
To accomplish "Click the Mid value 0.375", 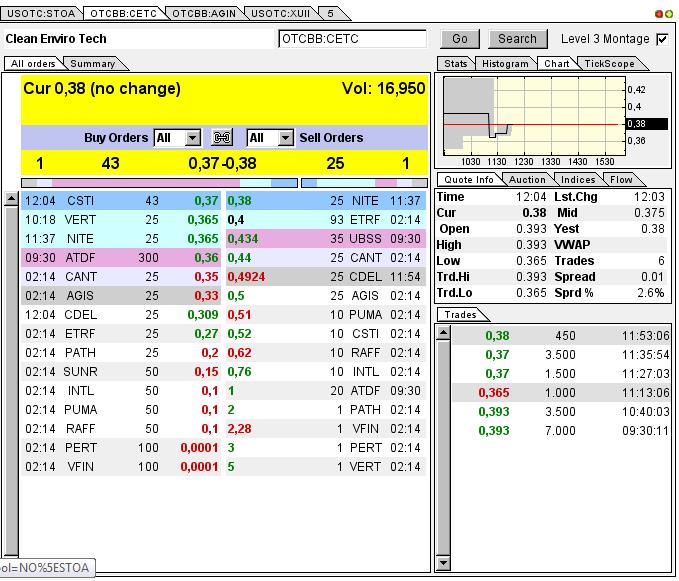I will 649,213.
